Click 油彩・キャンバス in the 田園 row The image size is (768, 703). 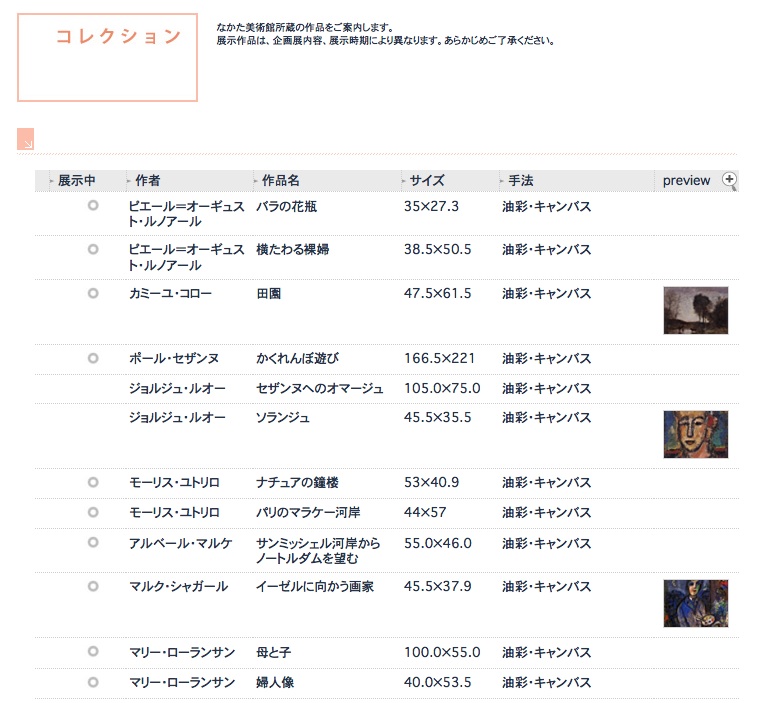pyautogui.click(x=547, y=293)
